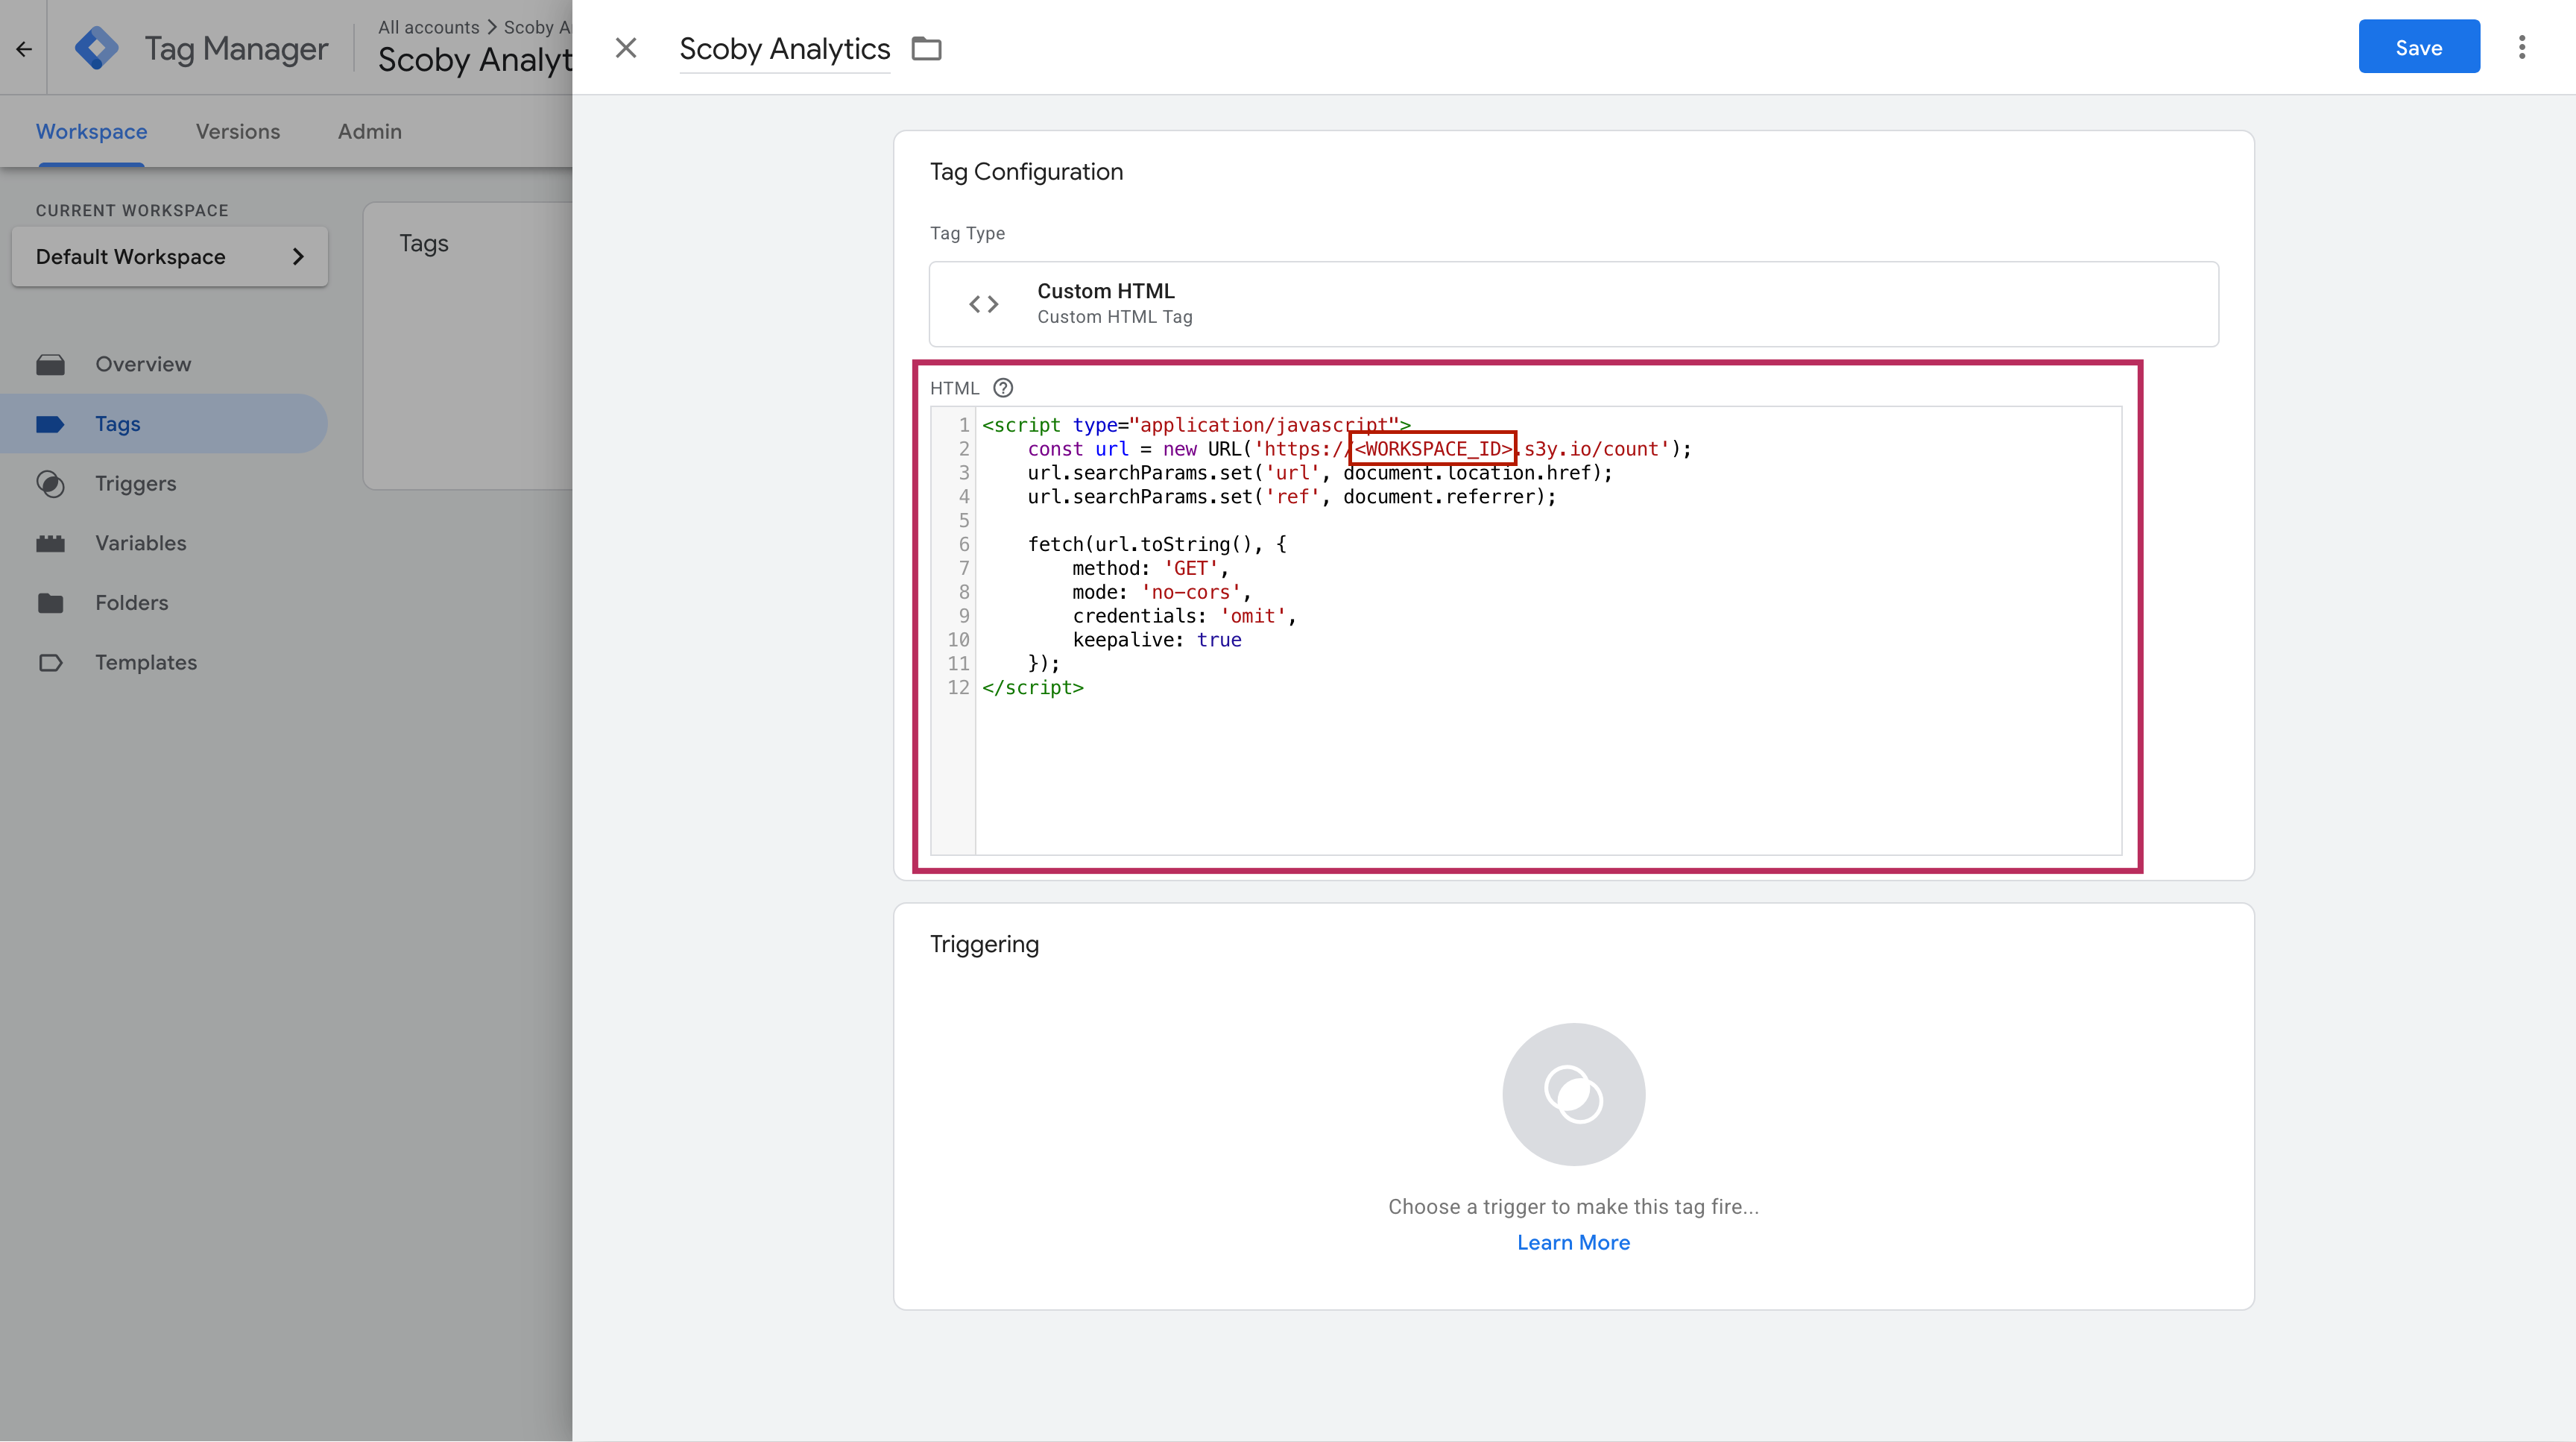
Task: Click the HTML help question mark icon
Action: (1003, 388)
